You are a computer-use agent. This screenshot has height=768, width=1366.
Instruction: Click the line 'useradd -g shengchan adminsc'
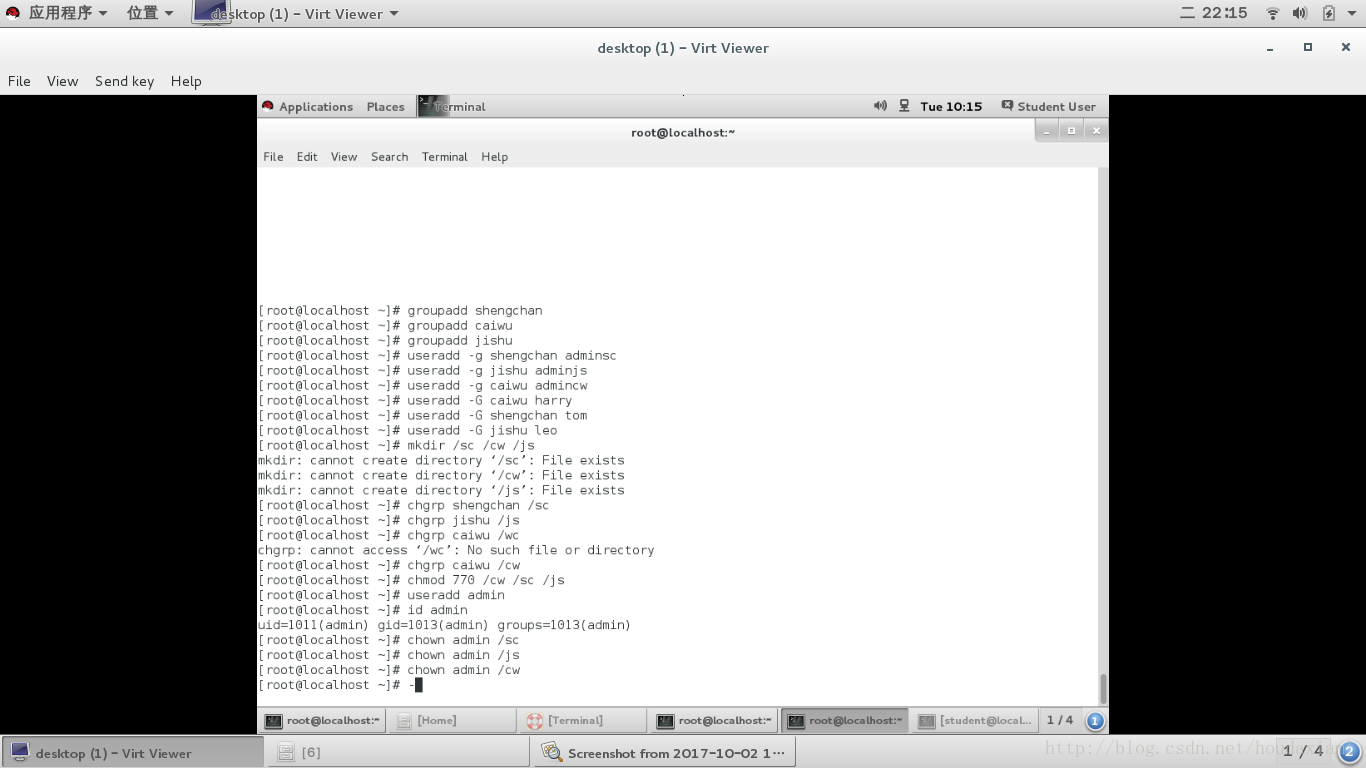[x=511, y=355]
